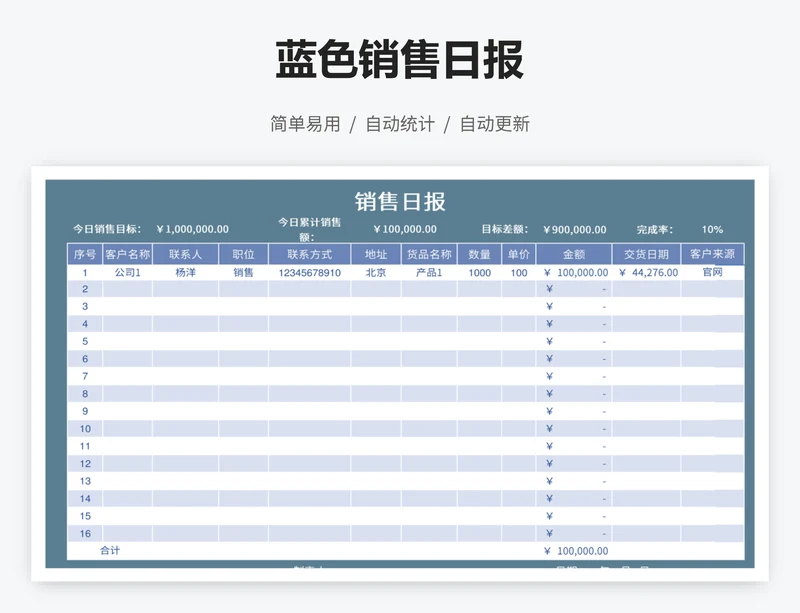Select row number 8 cell
Screen dimensions: 800x613
[85, 394]
